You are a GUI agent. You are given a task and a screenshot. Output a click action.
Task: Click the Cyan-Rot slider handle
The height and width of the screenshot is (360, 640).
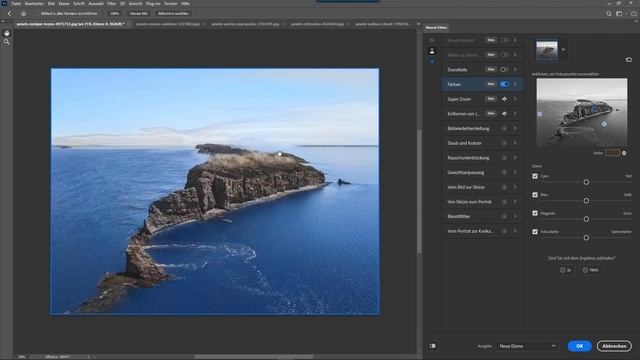click(586, 182)
